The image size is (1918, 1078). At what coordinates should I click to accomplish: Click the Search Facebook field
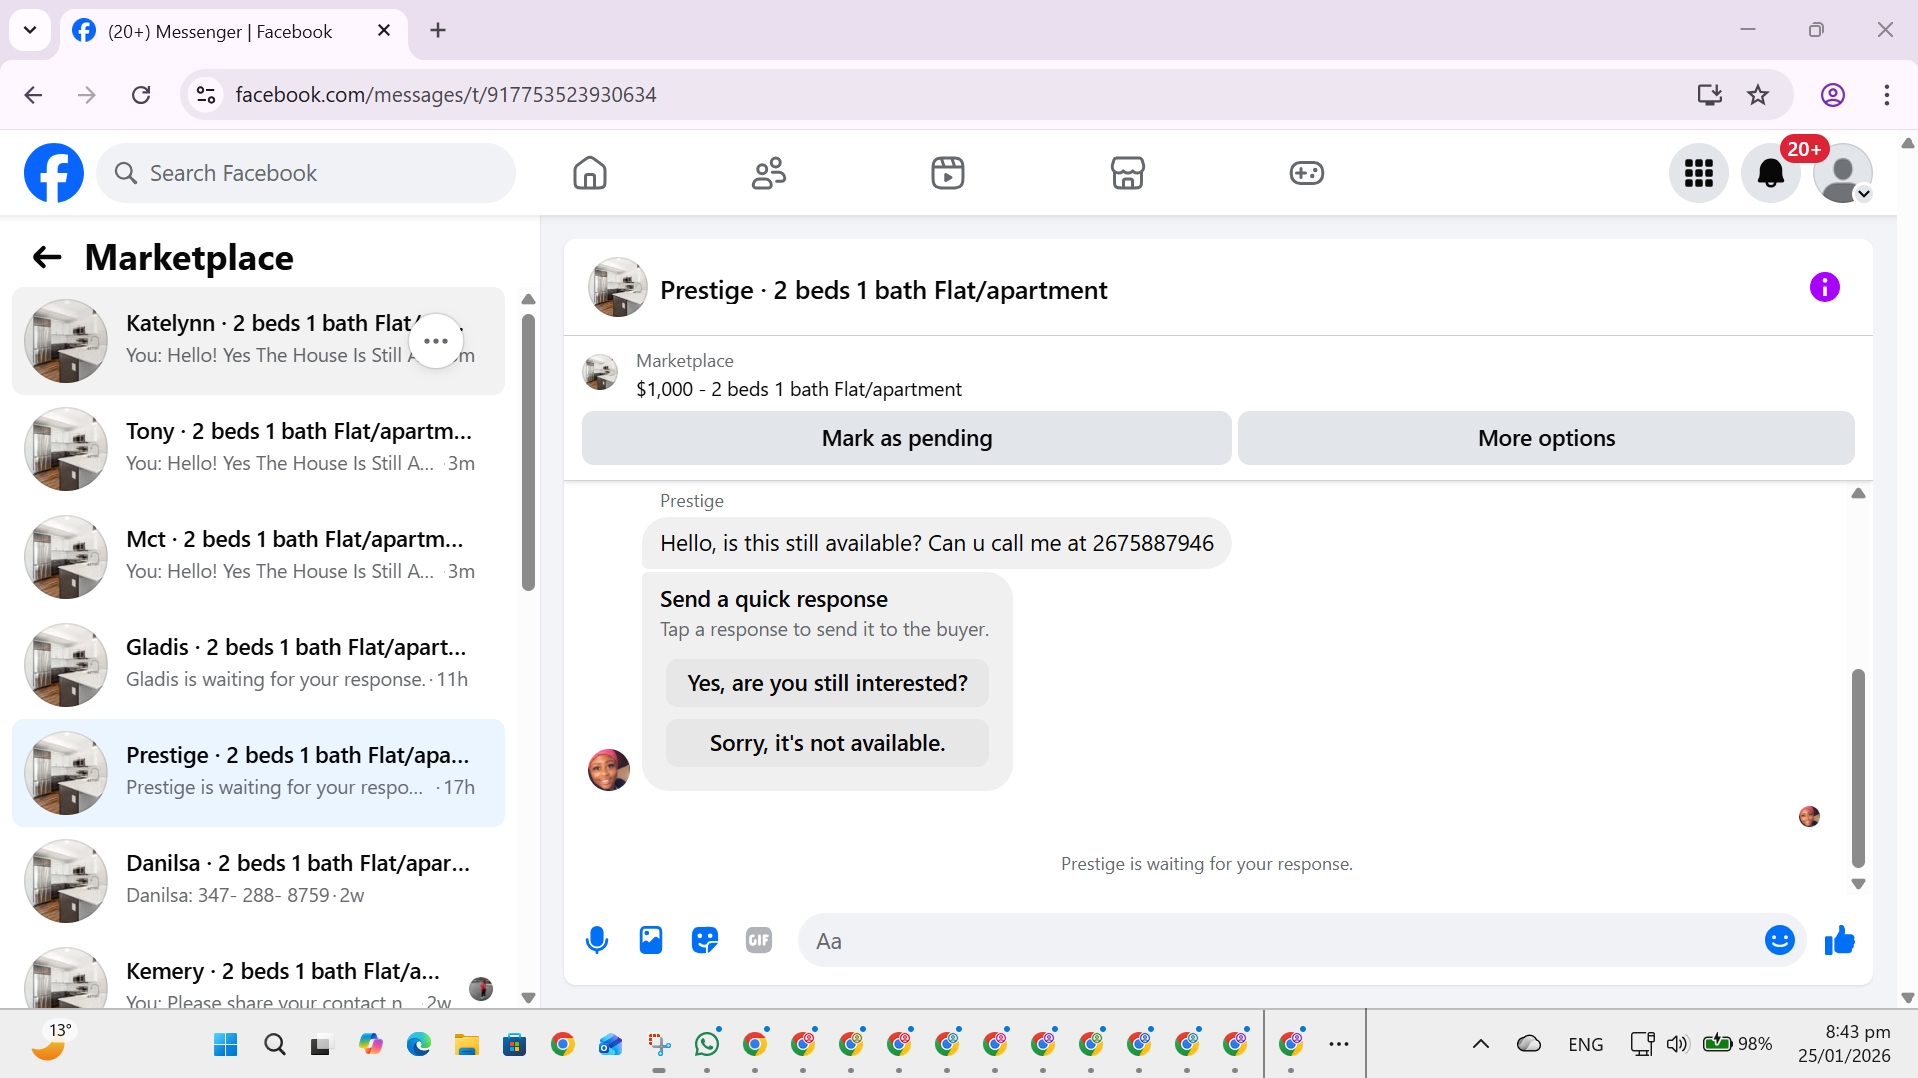[306, 173]
